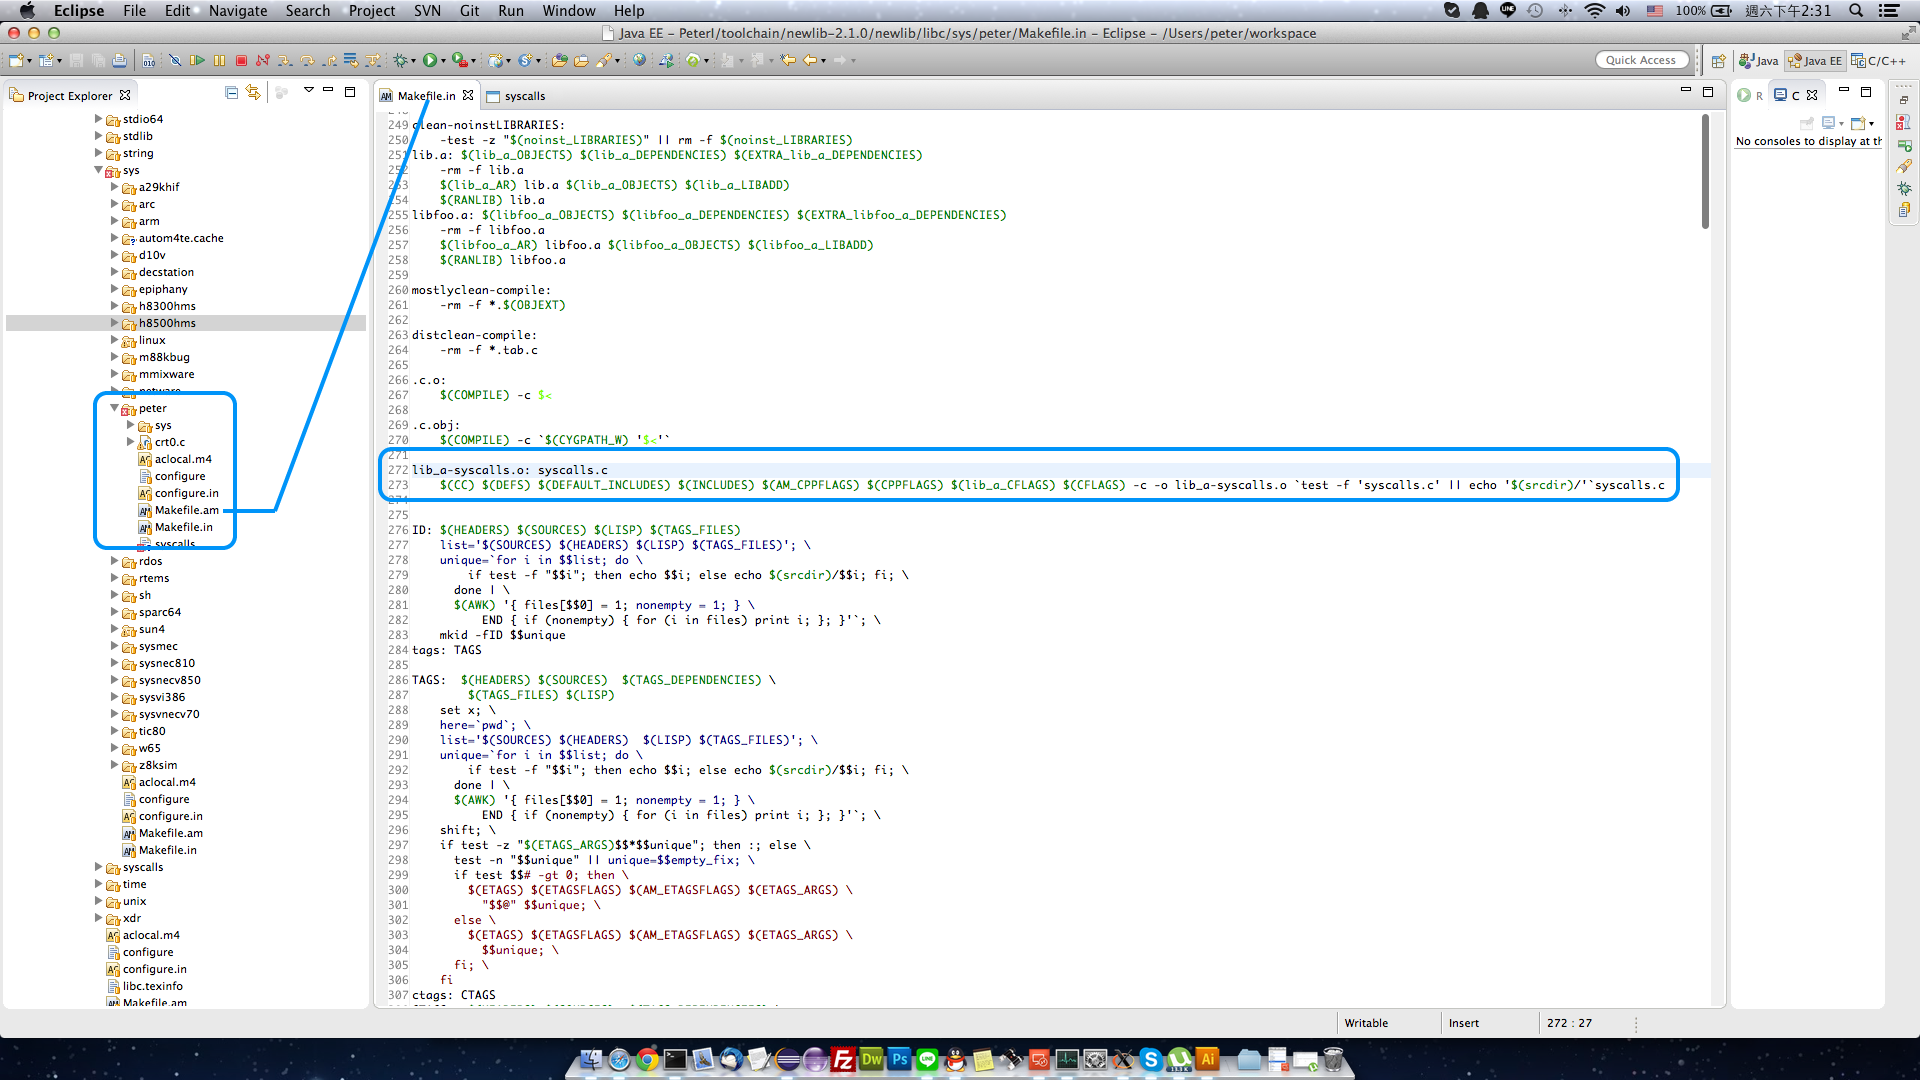Click the red Terminate debug icon
This screenshot has width=1920, height=1080.
pos(241,61)
